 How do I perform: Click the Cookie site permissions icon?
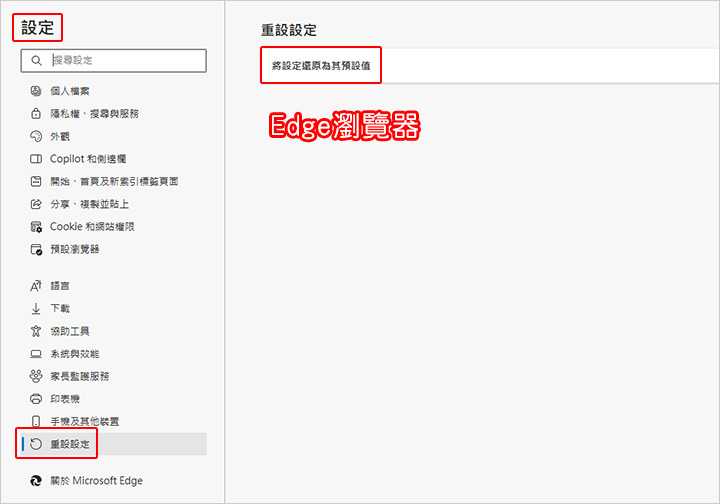36,227
